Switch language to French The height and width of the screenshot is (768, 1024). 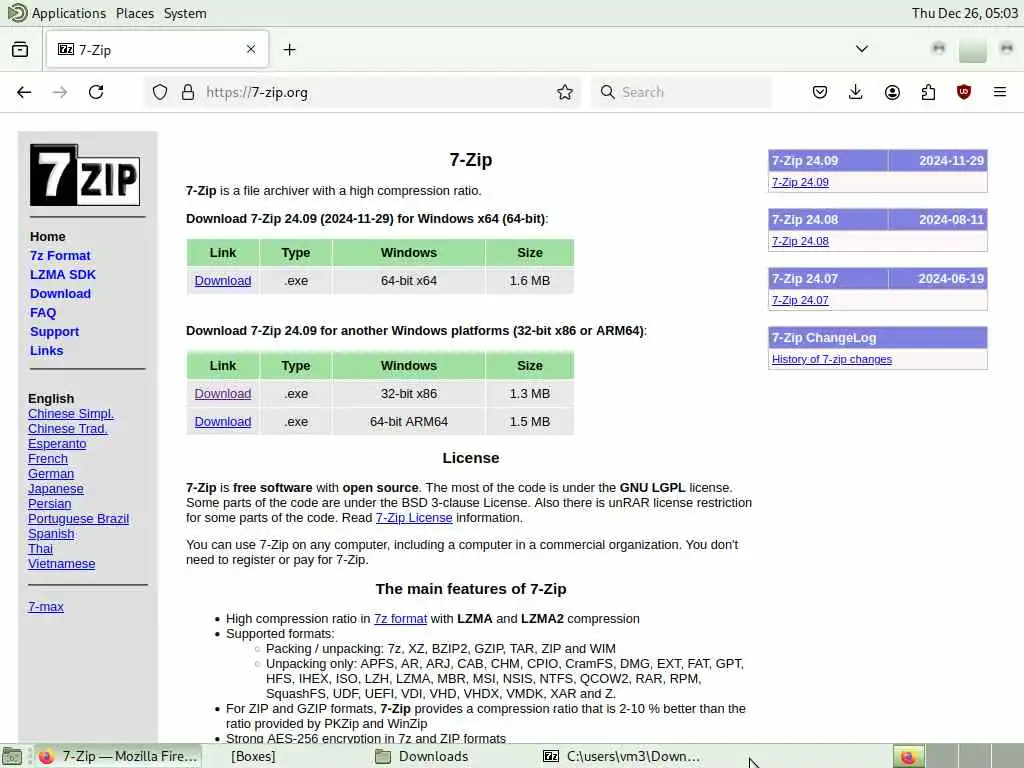coord(48,458)
